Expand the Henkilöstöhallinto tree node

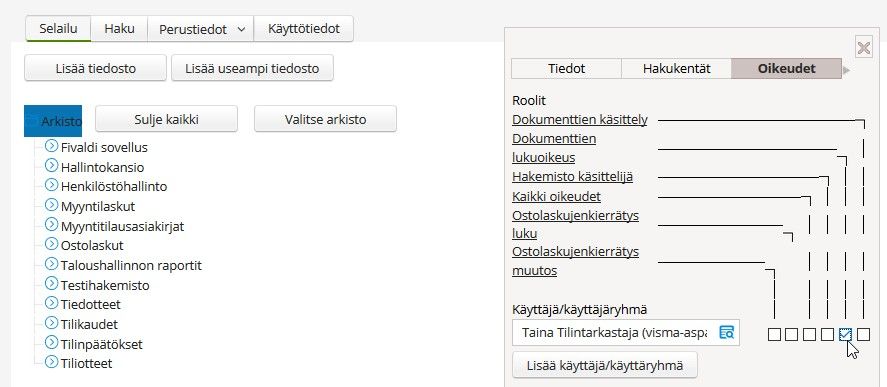51,186
